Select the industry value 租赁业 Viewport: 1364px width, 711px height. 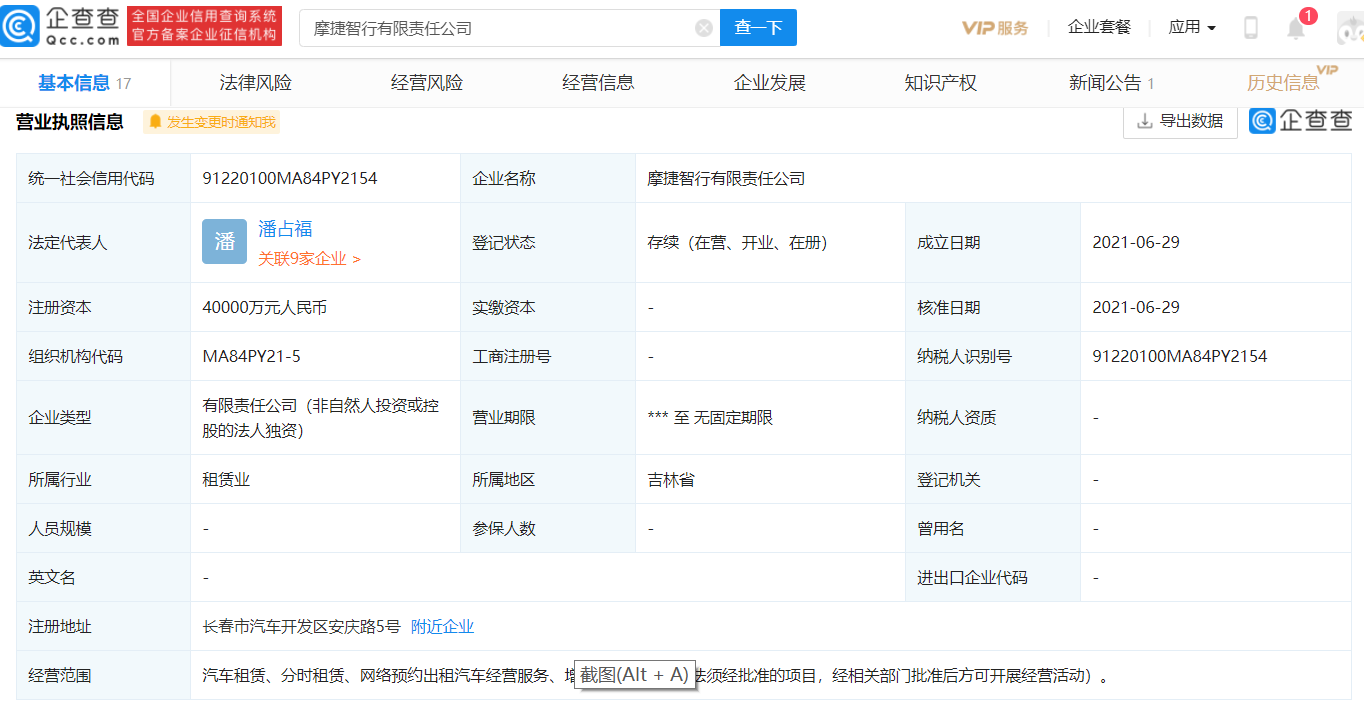click(226, 479)
